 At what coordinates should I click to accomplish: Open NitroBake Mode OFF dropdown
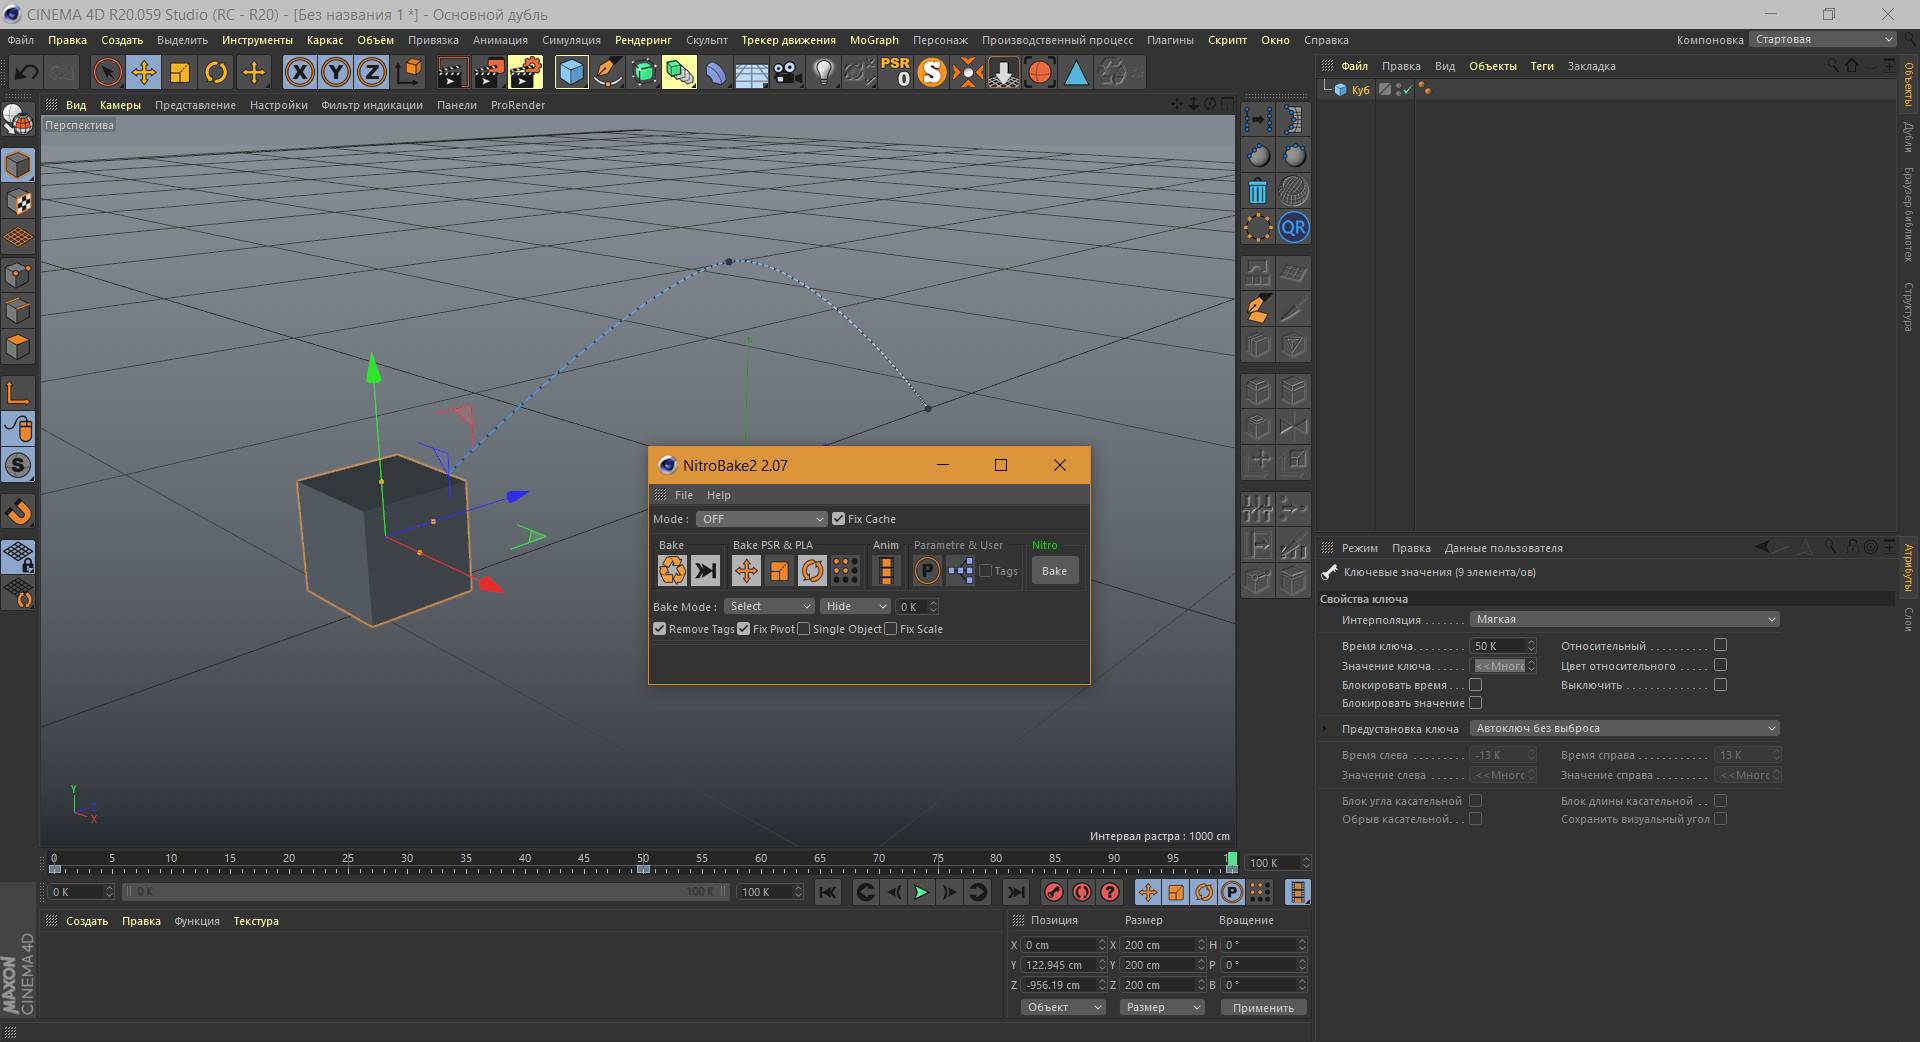point(761,519)
